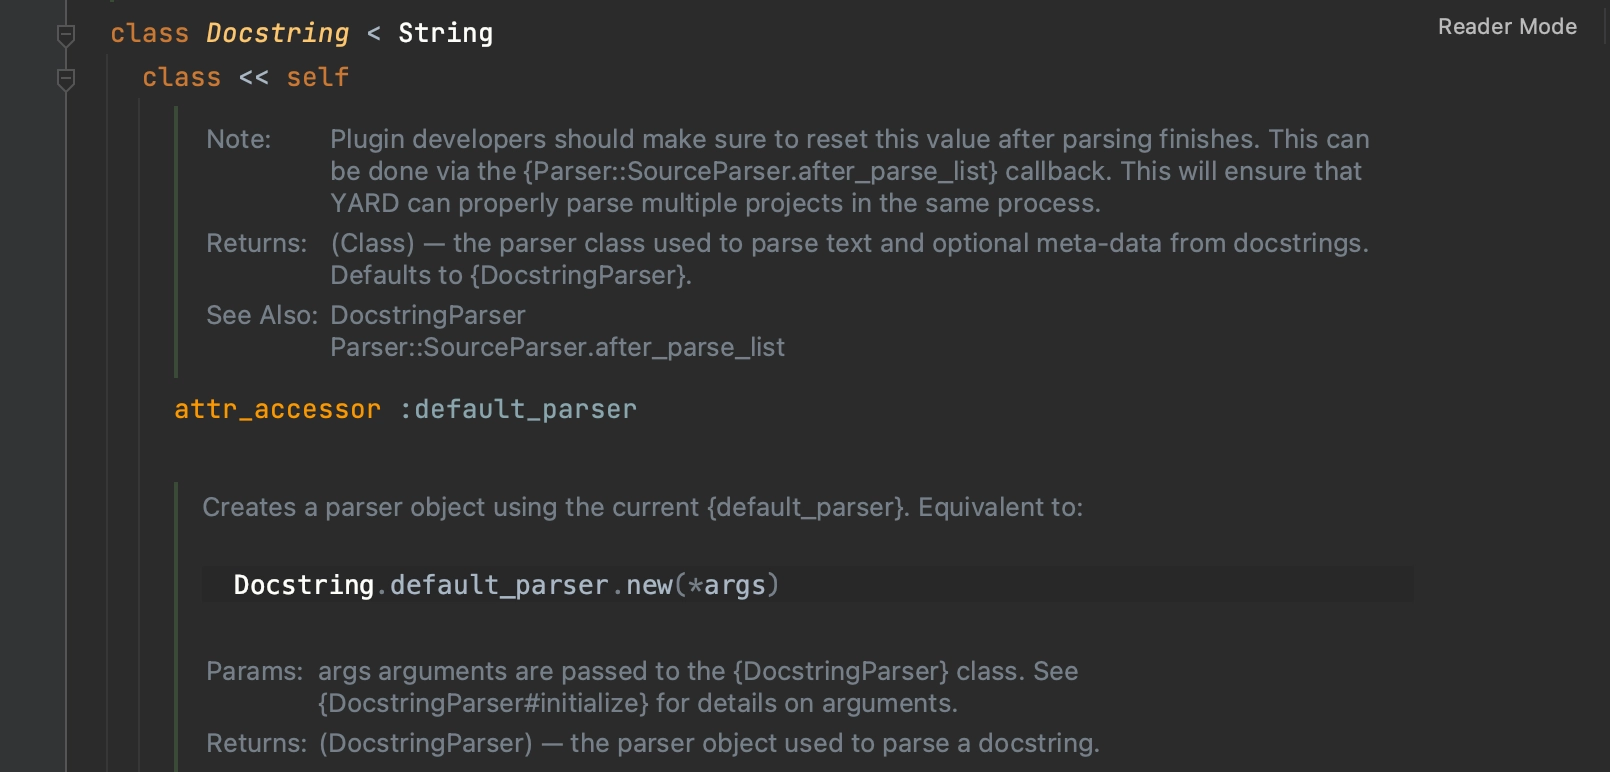This screenshot has height=772, width=1610.
Task: Click the green bar beside the Note documentation
Action: (176, 241)
